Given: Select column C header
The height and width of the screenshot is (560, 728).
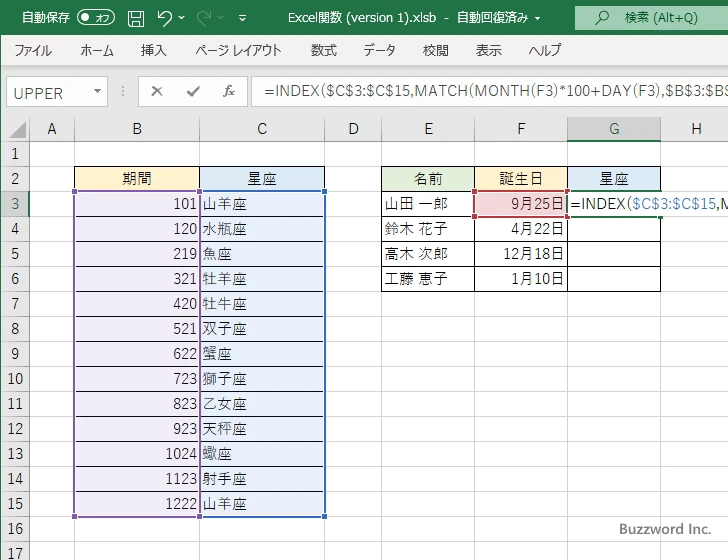Looking at the screenshot, I should coord(262,129).
